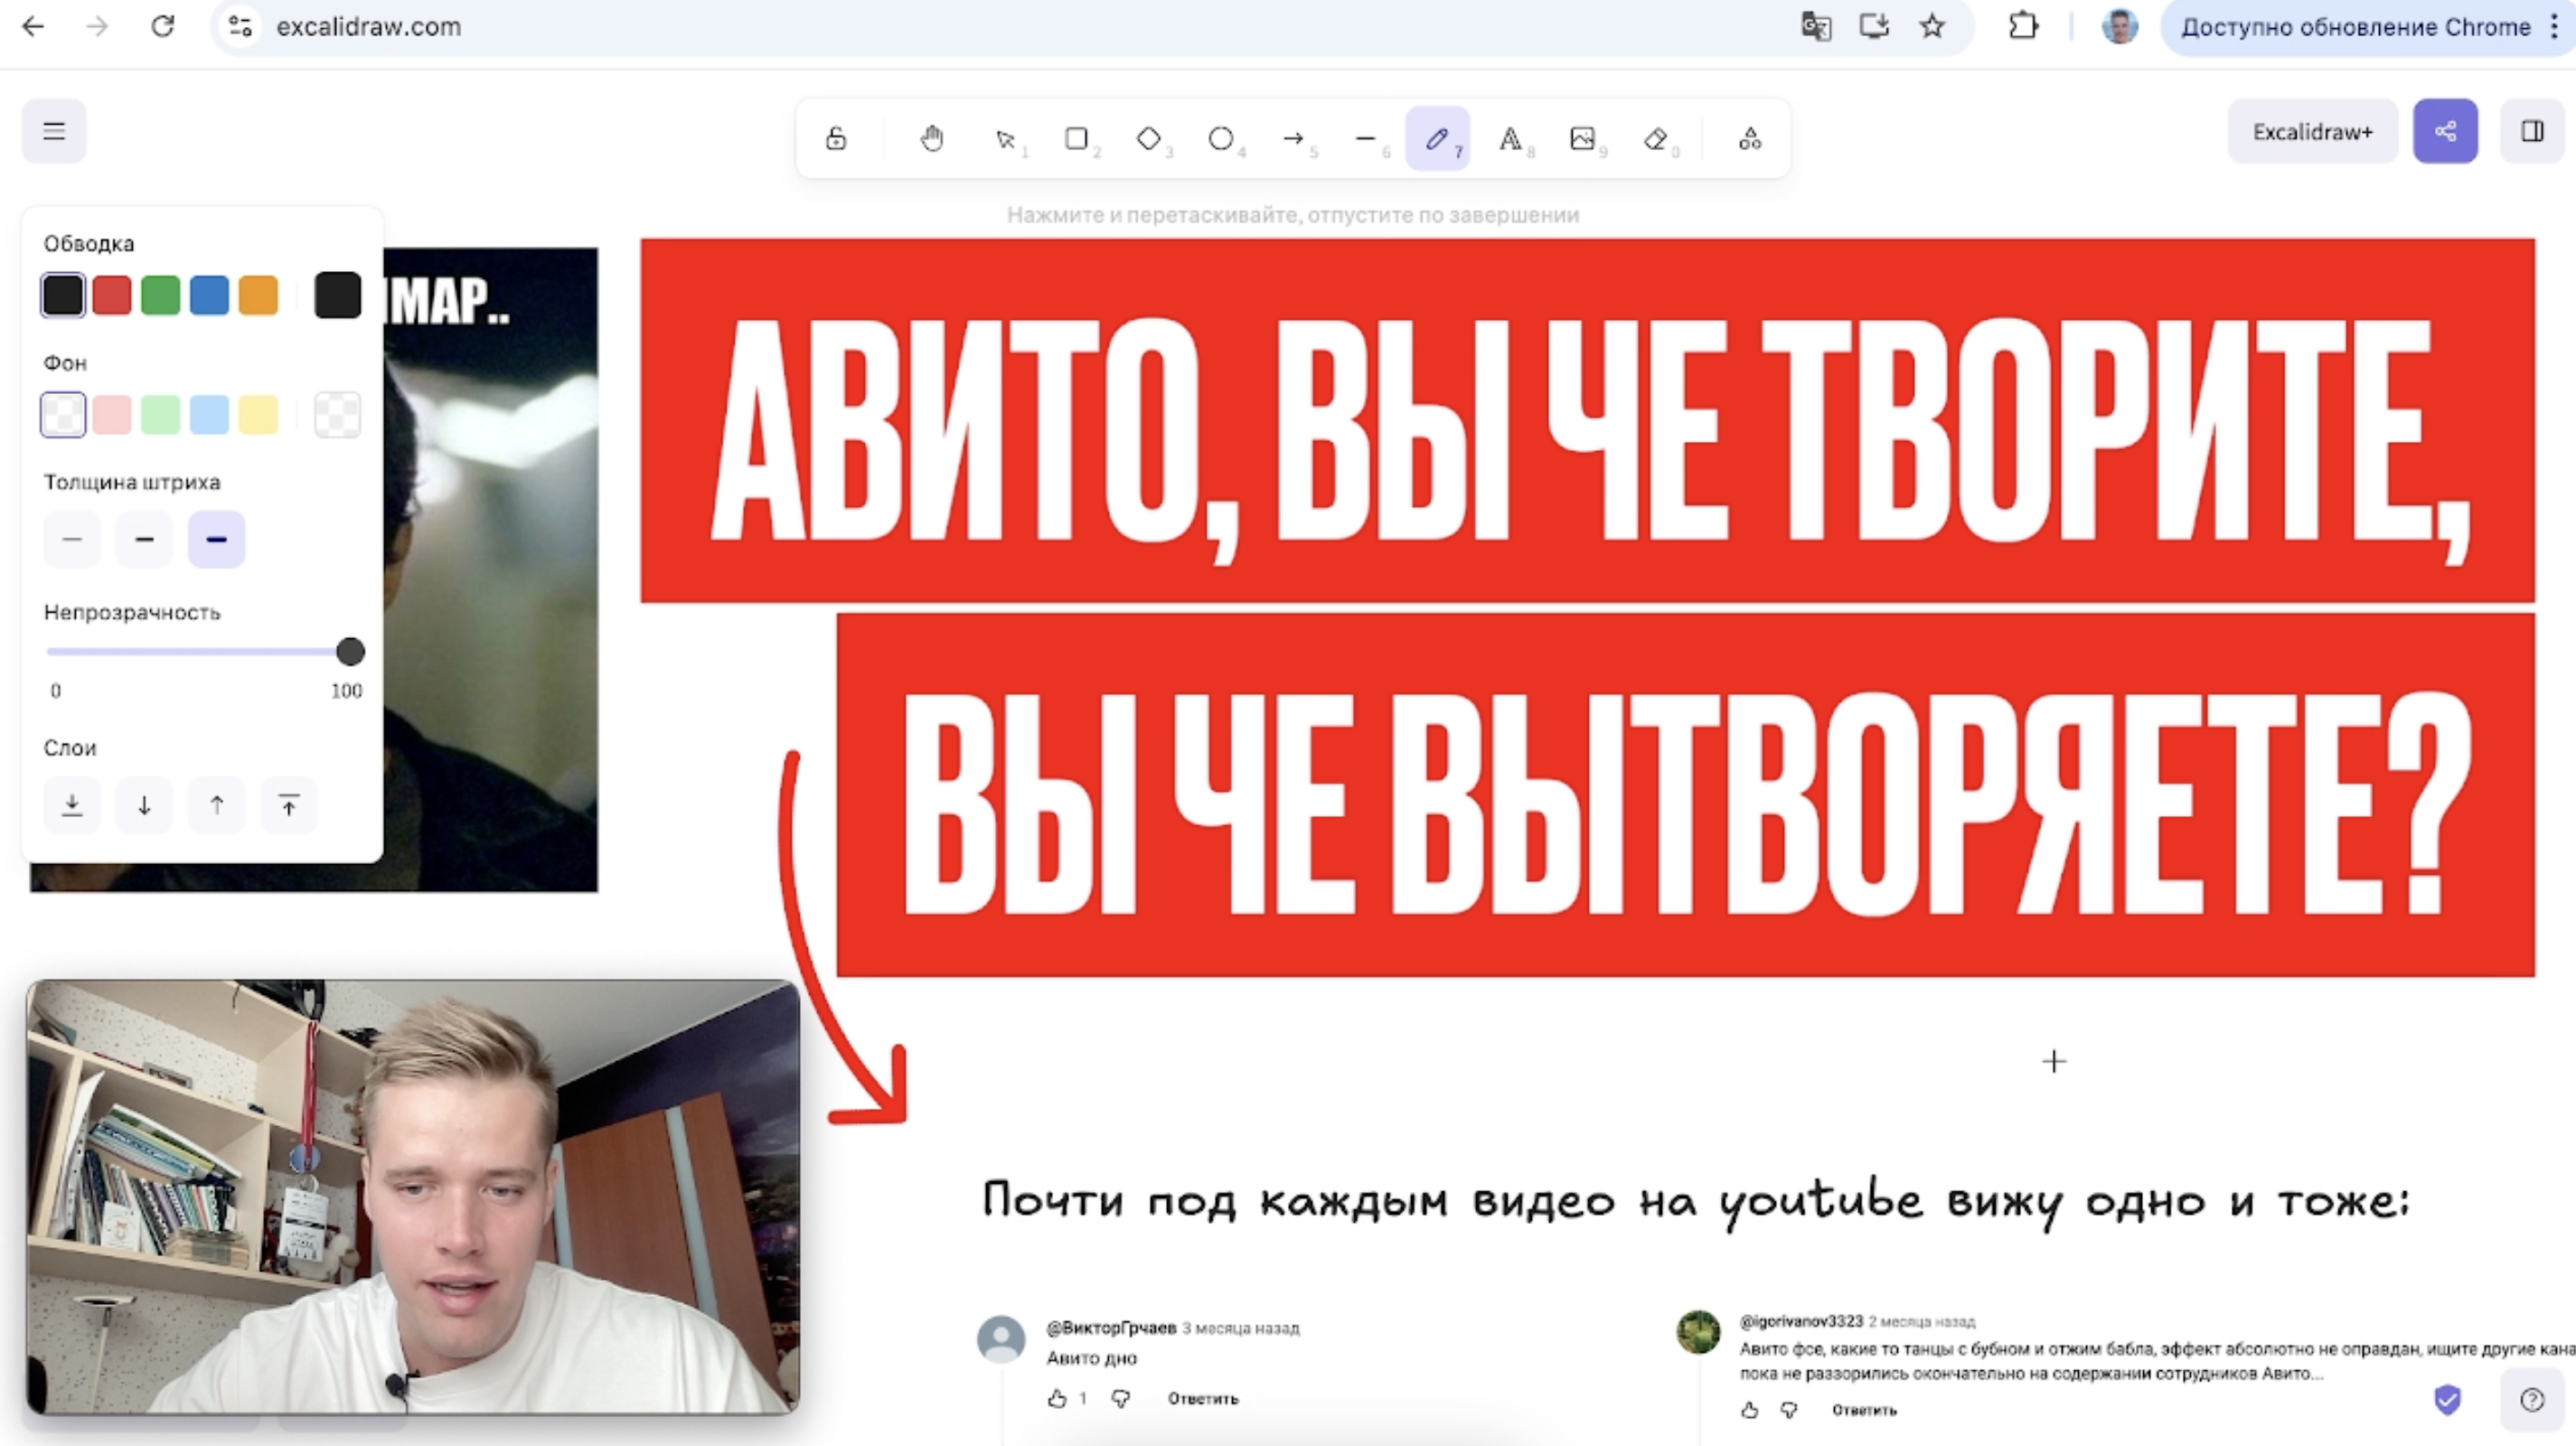This screenshot has height=1446, width=2576.
Task: Select the handwritten youtube caption text
Action: point(1696,1202)
